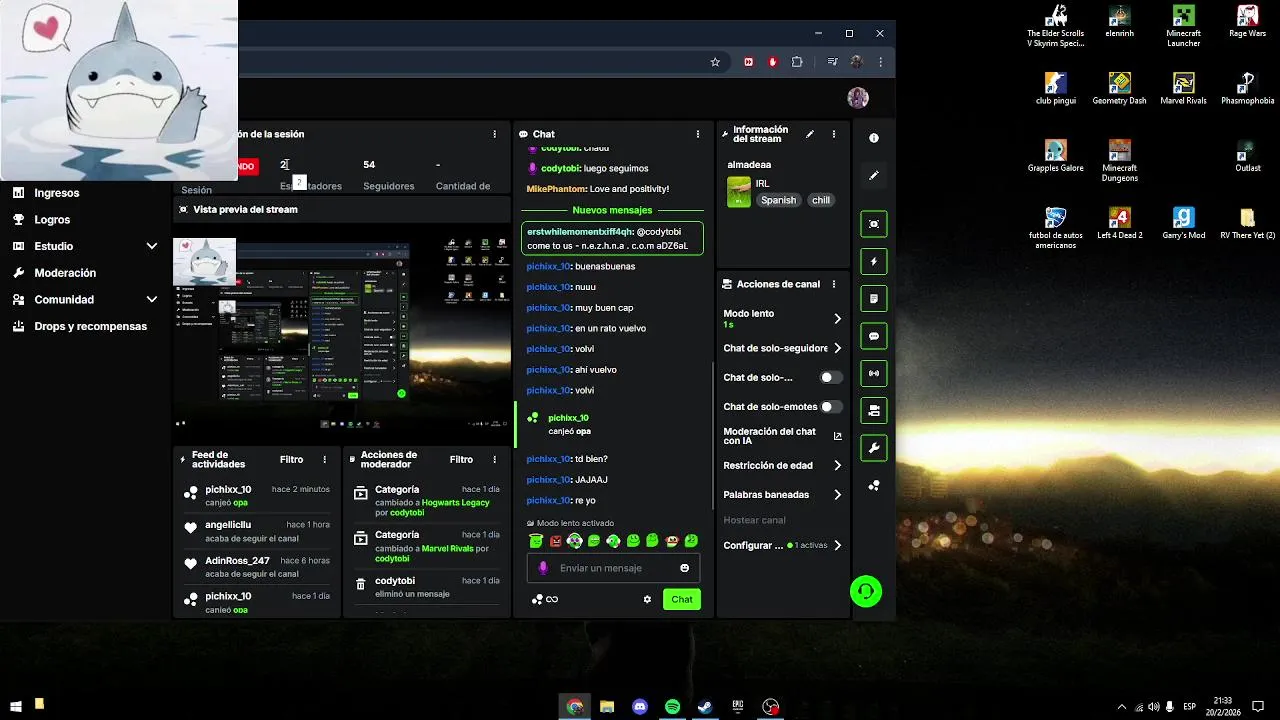Screen dimensions: 1280x720
Task: Enable Chat de solo-emotes switch
Action: pos(831,407)
